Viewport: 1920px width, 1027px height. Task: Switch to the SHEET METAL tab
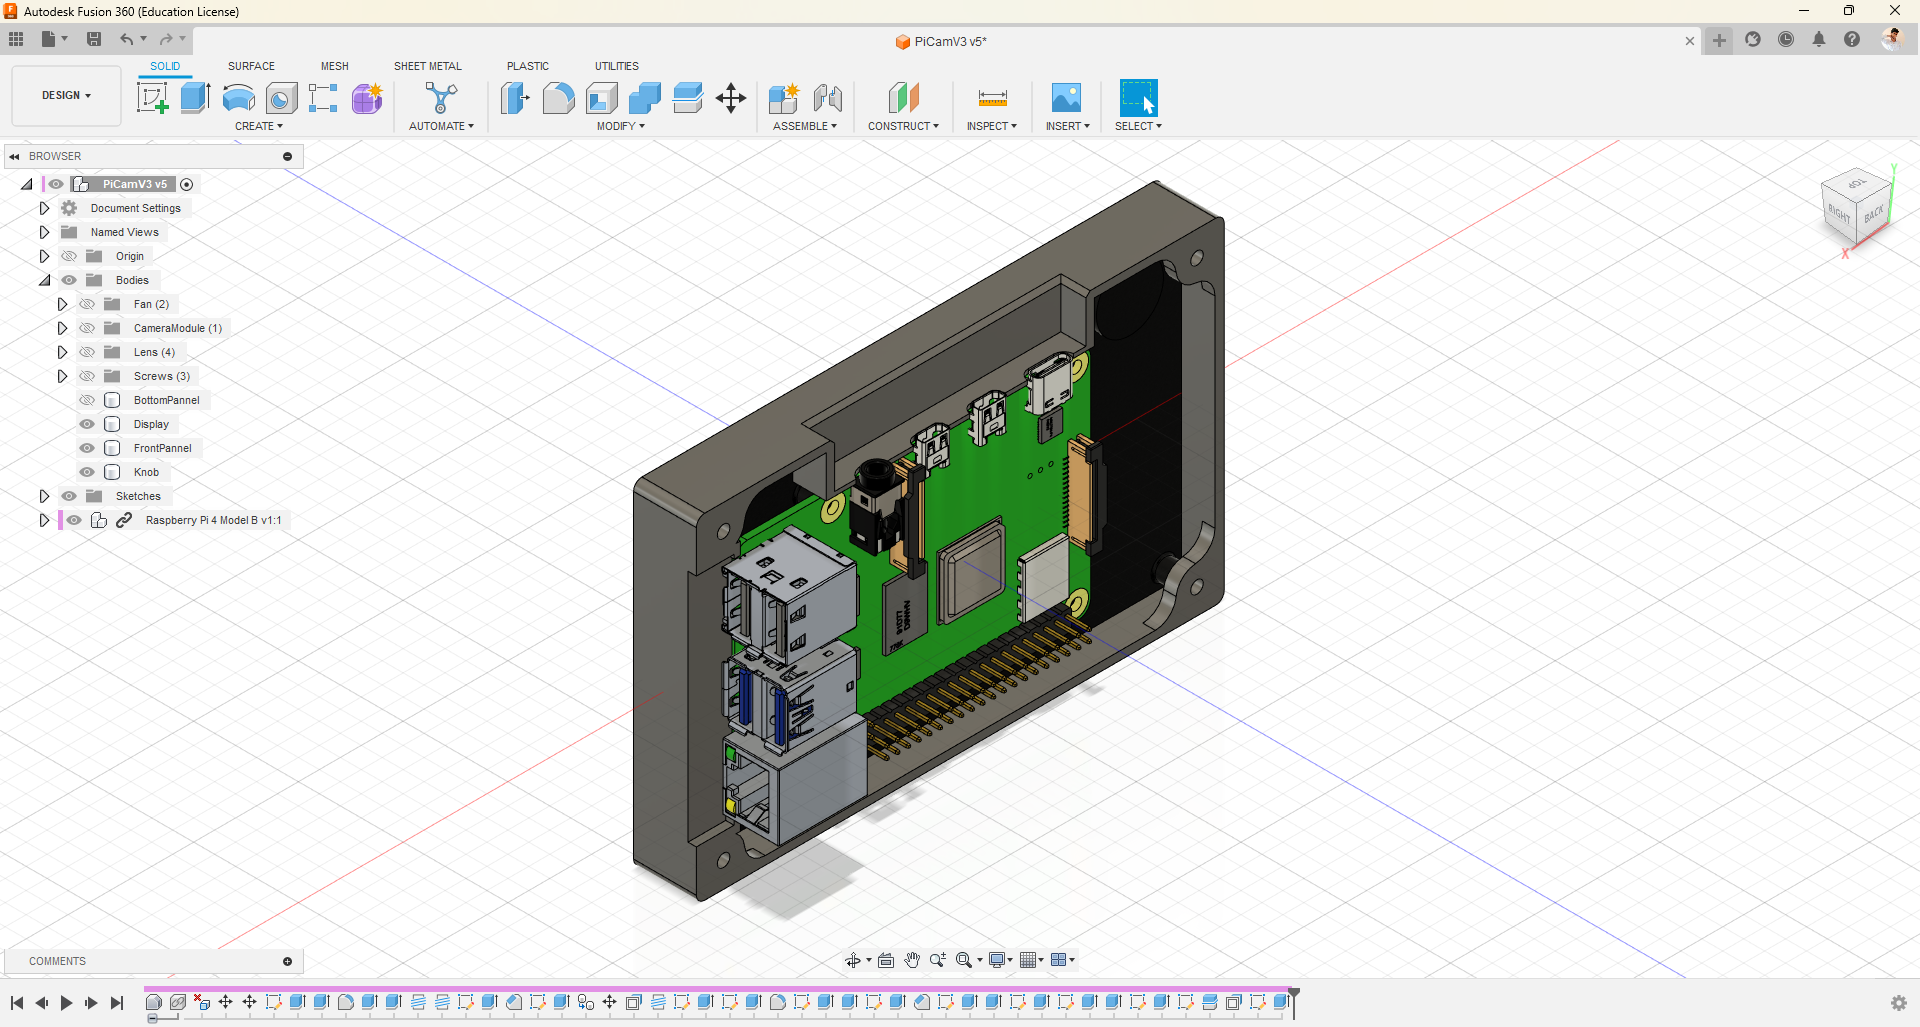(x=428, y=66)
